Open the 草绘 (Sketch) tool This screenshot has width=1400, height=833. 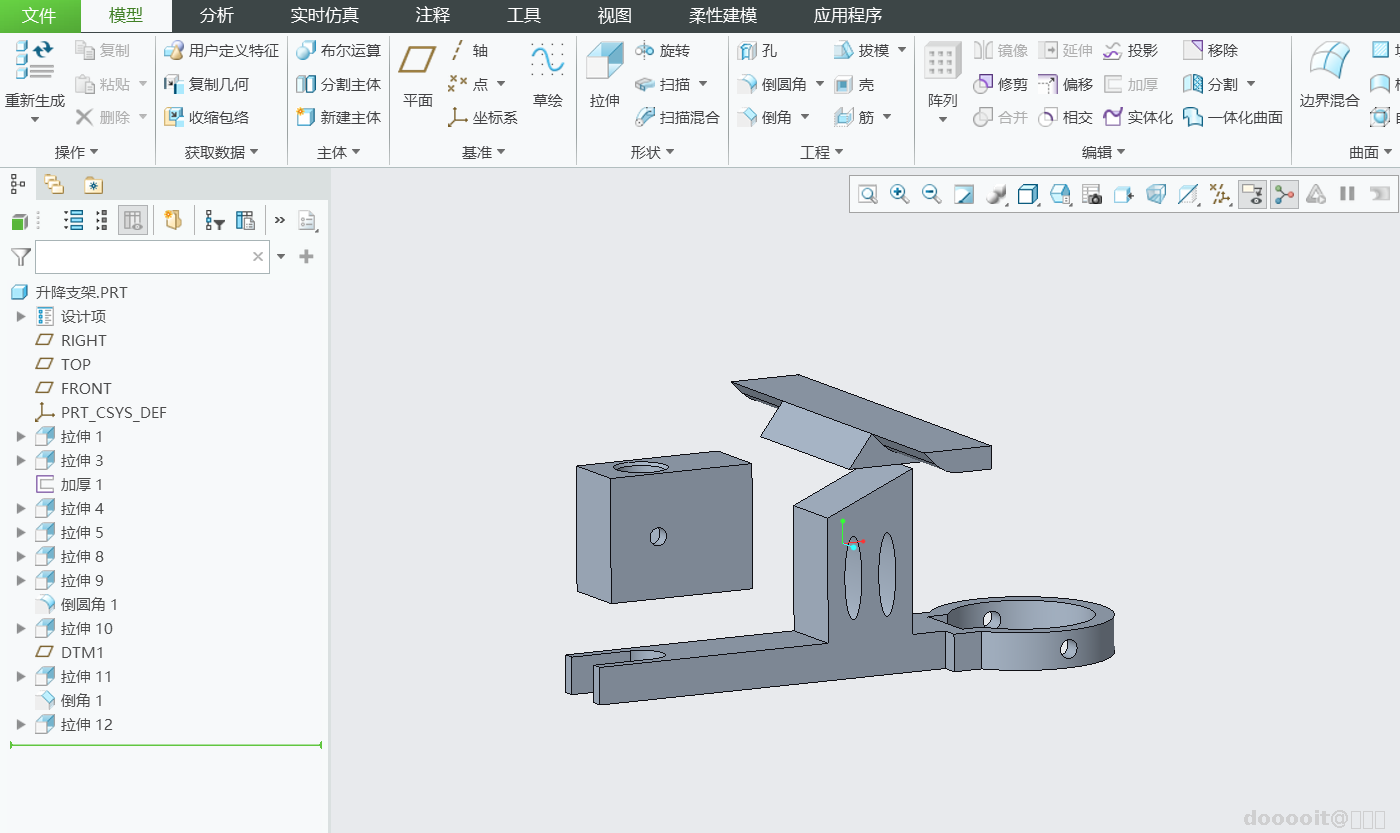[x=547, y=75]
